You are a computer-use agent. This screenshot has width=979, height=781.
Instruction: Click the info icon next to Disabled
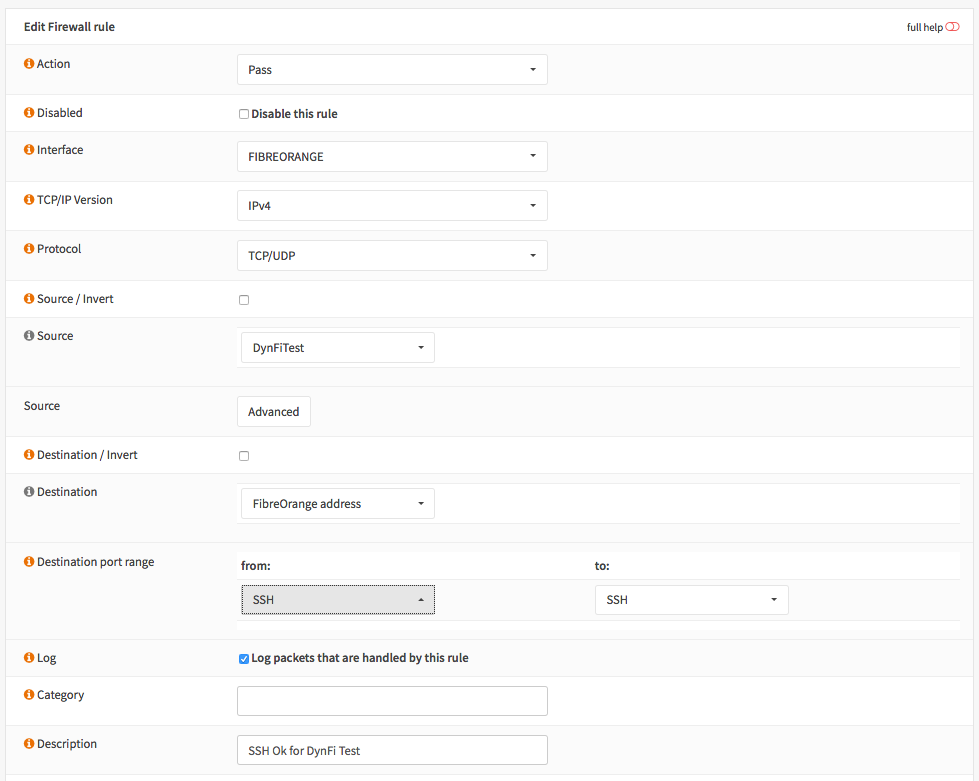point(29,112)
